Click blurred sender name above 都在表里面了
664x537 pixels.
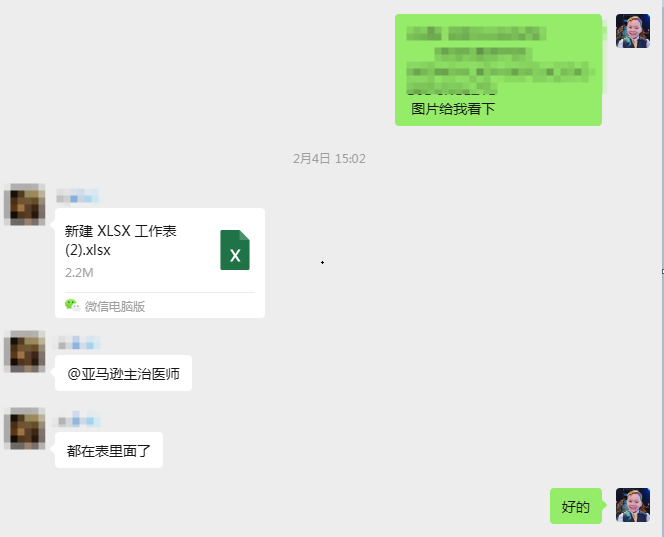(77, 420)
